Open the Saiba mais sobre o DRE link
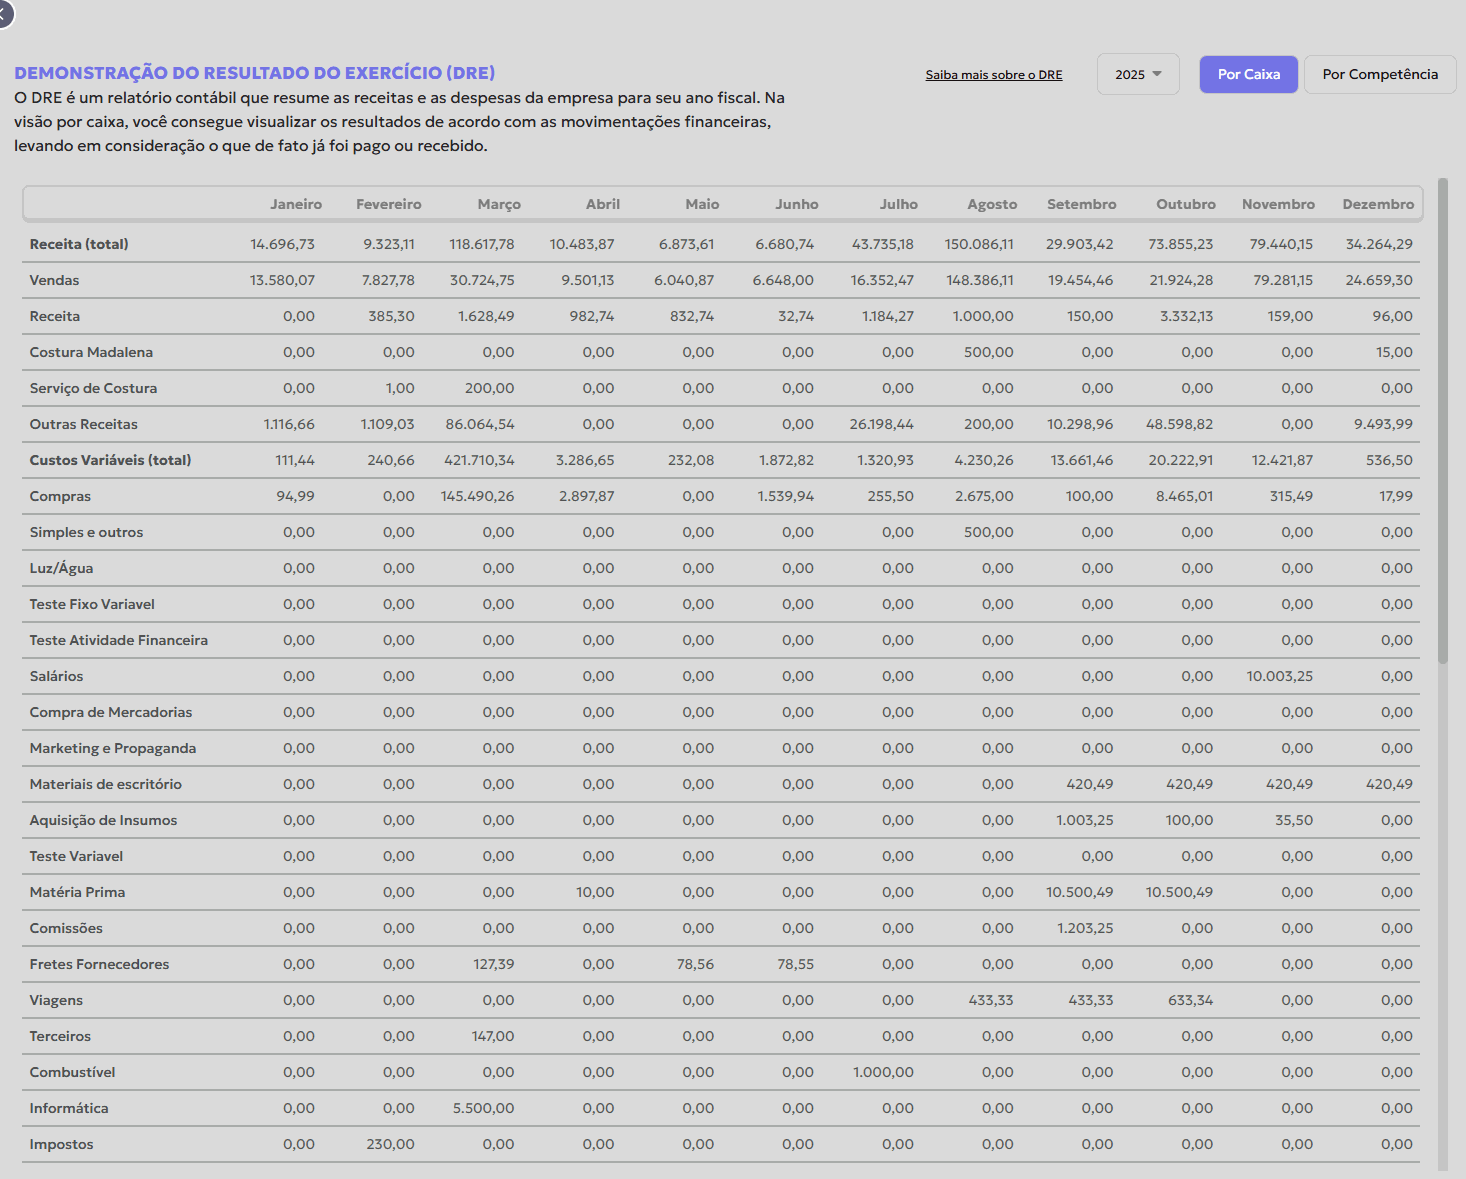 (x=993, y=75)
